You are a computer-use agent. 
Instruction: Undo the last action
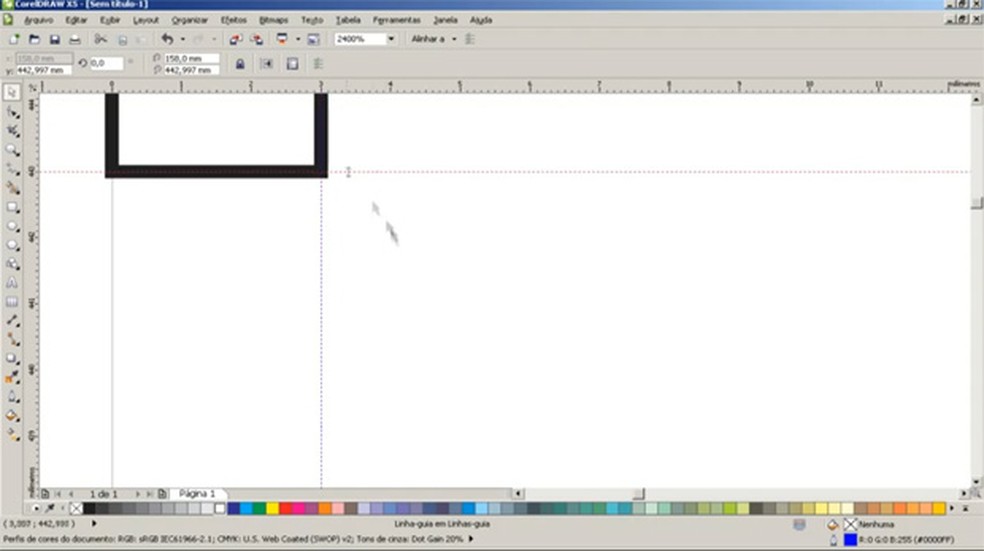tap(167, 40)
